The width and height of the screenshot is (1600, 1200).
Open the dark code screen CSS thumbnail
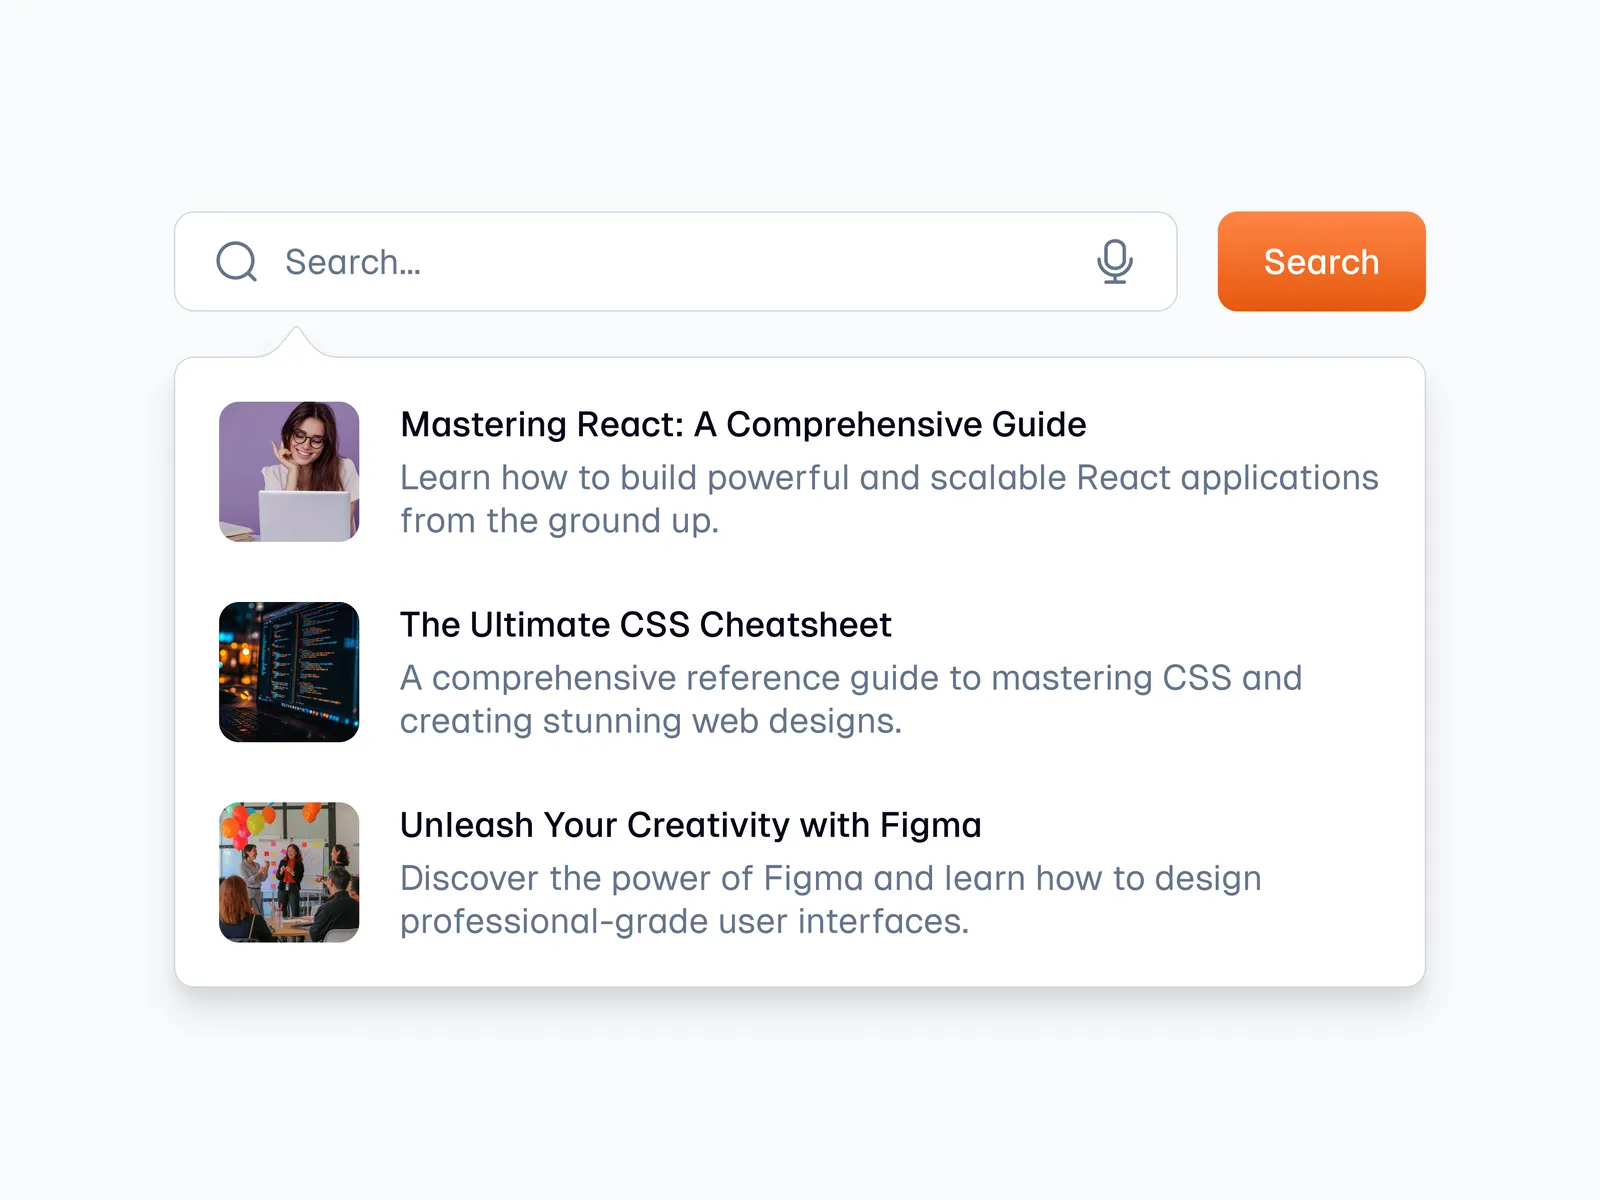[289, 672]
